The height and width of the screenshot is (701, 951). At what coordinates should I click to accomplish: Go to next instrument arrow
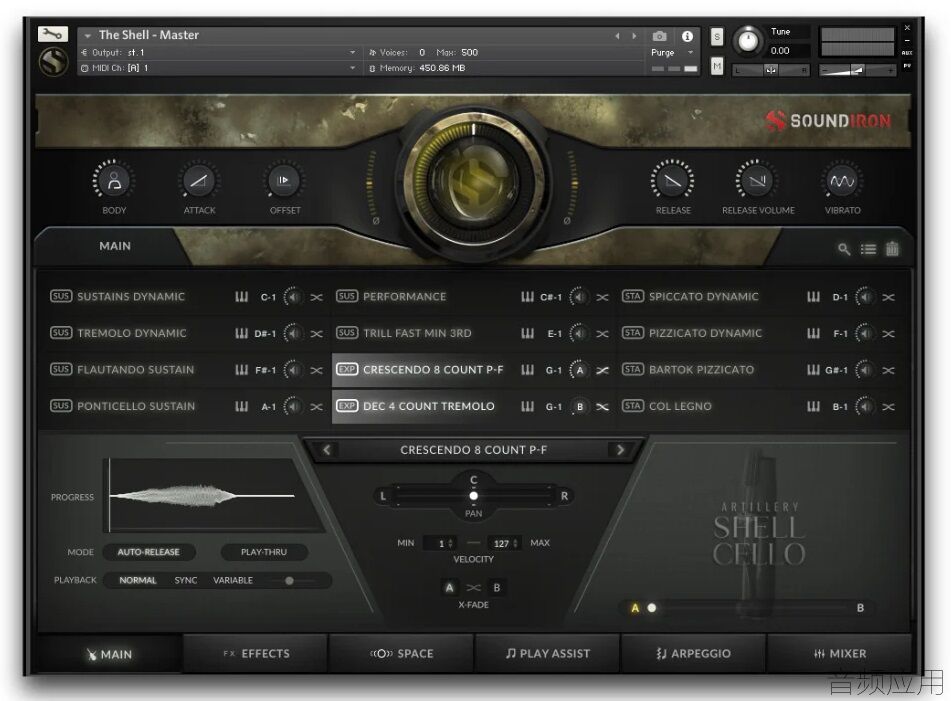[634, 36]
